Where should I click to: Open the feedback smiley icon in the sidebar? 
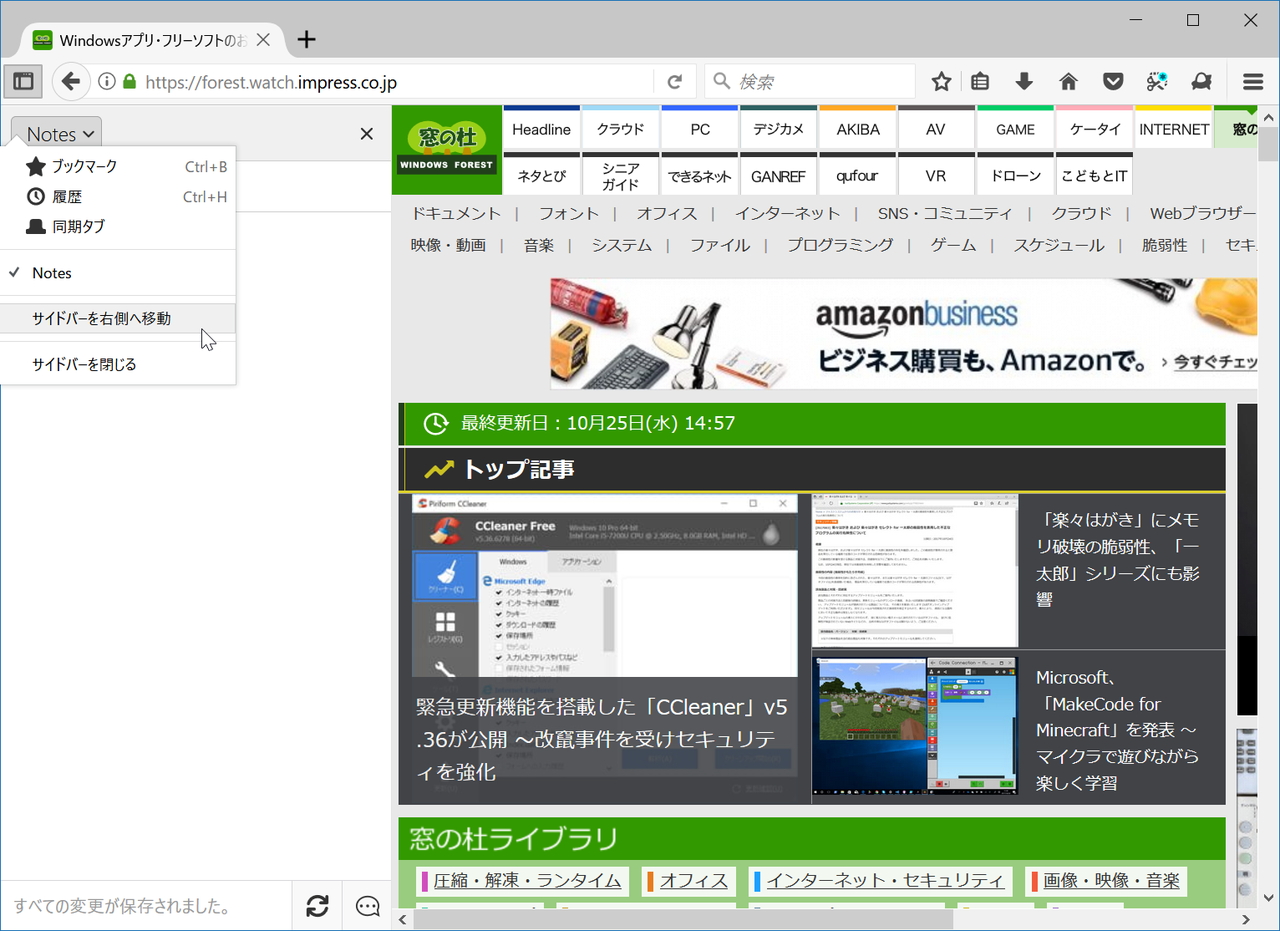(366, 905)
